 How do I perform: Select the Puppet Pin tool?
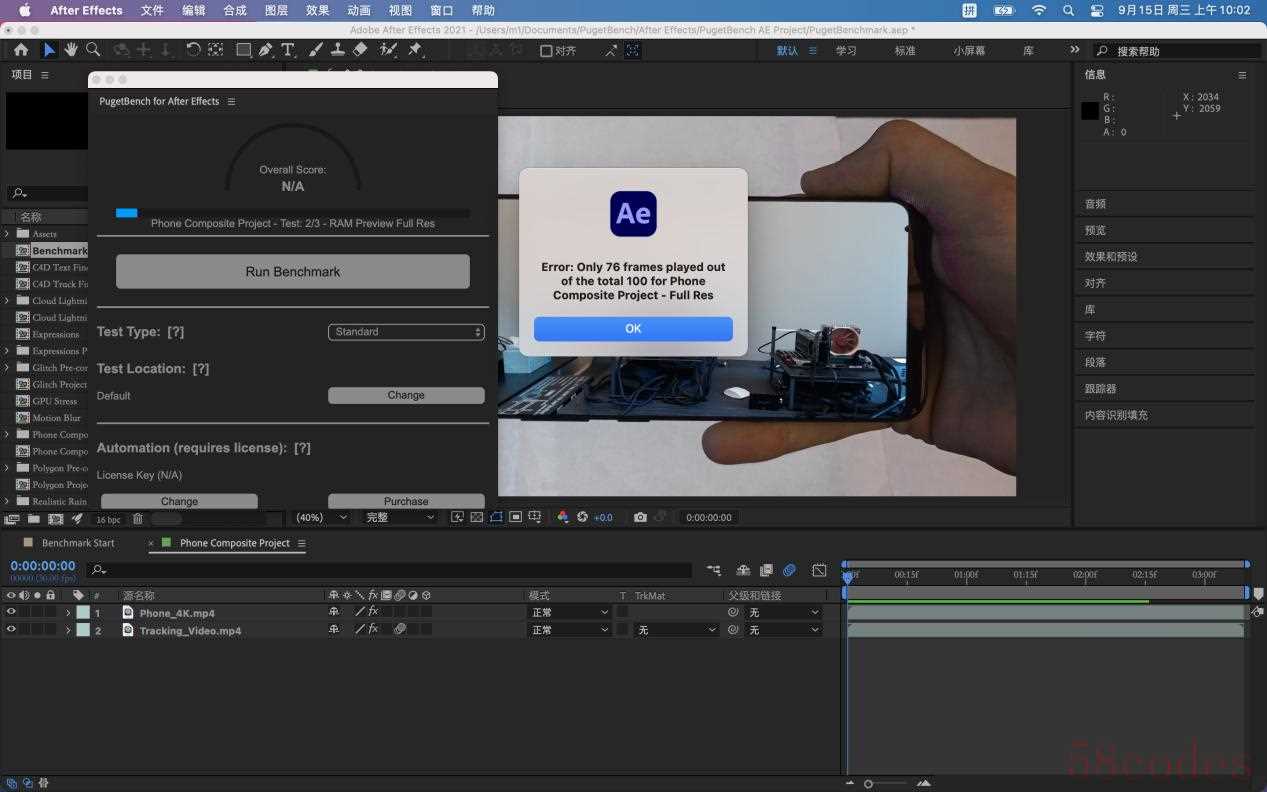(415, 50)
